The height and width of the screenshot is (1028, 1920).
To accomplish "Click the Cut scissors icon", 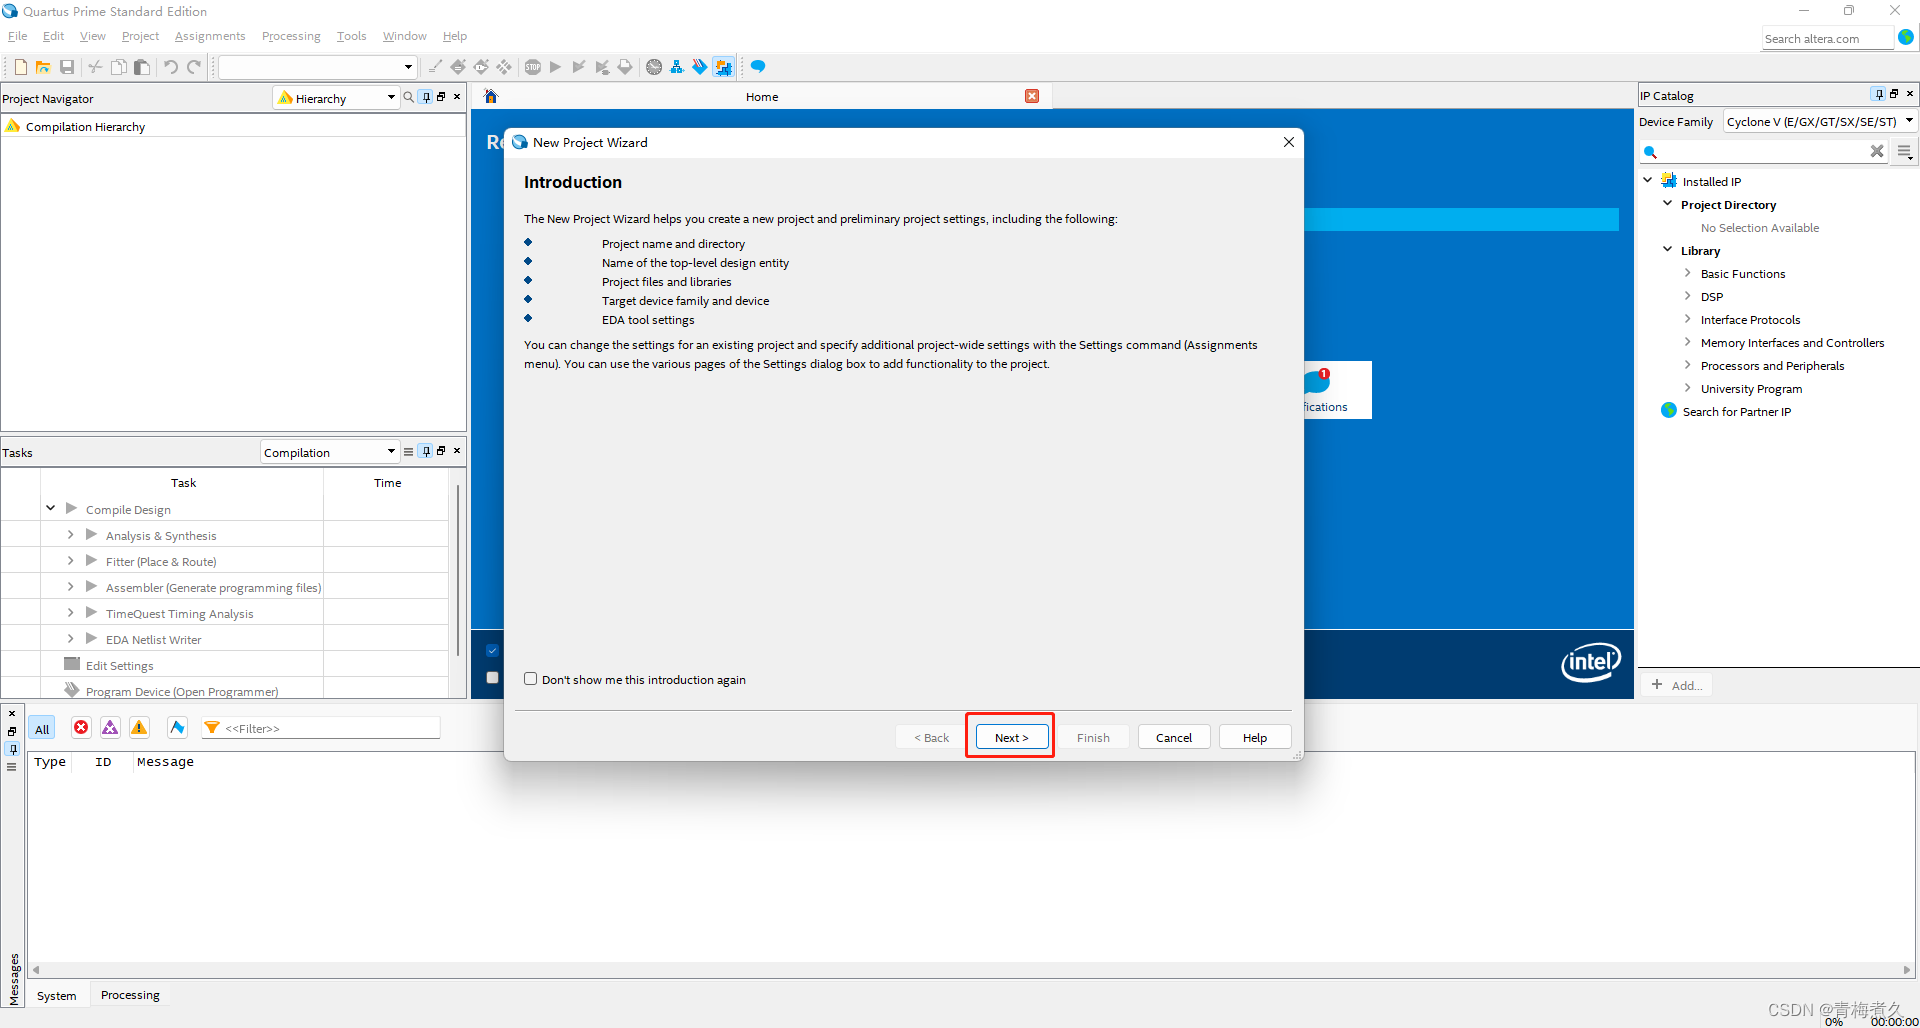I will 95,67.
